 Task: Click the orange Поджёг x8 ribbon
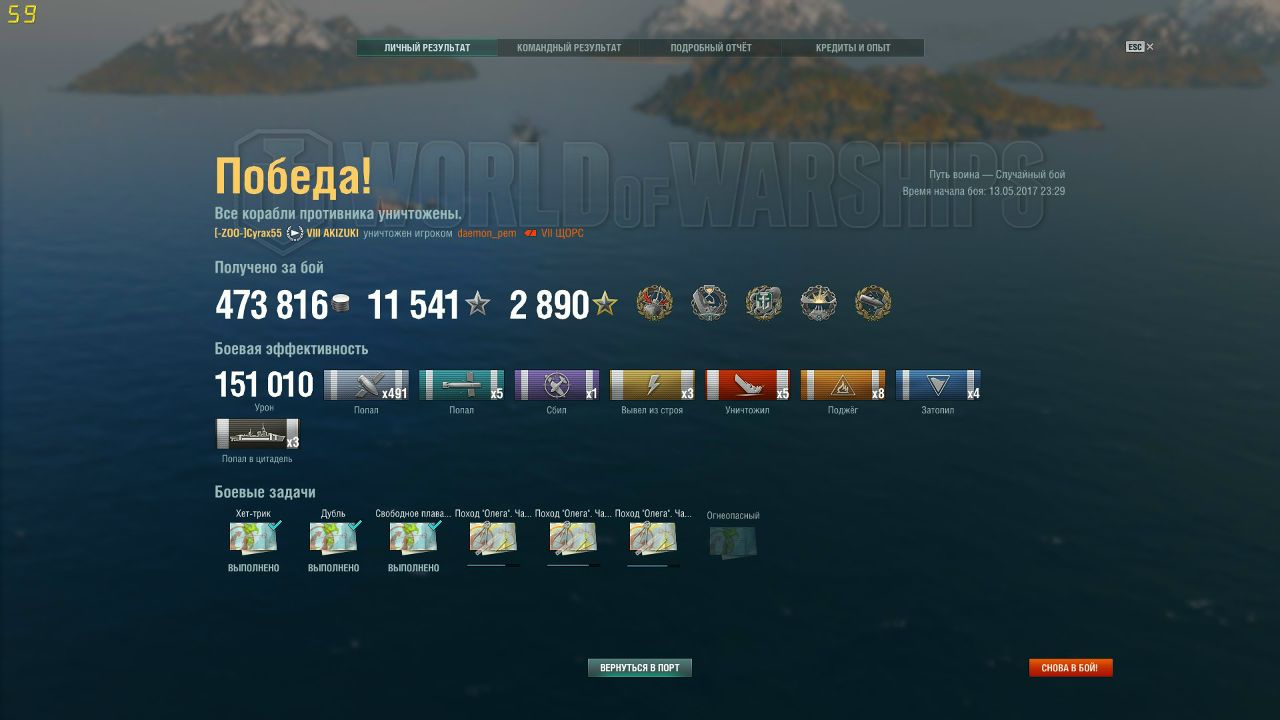(843, 385)
